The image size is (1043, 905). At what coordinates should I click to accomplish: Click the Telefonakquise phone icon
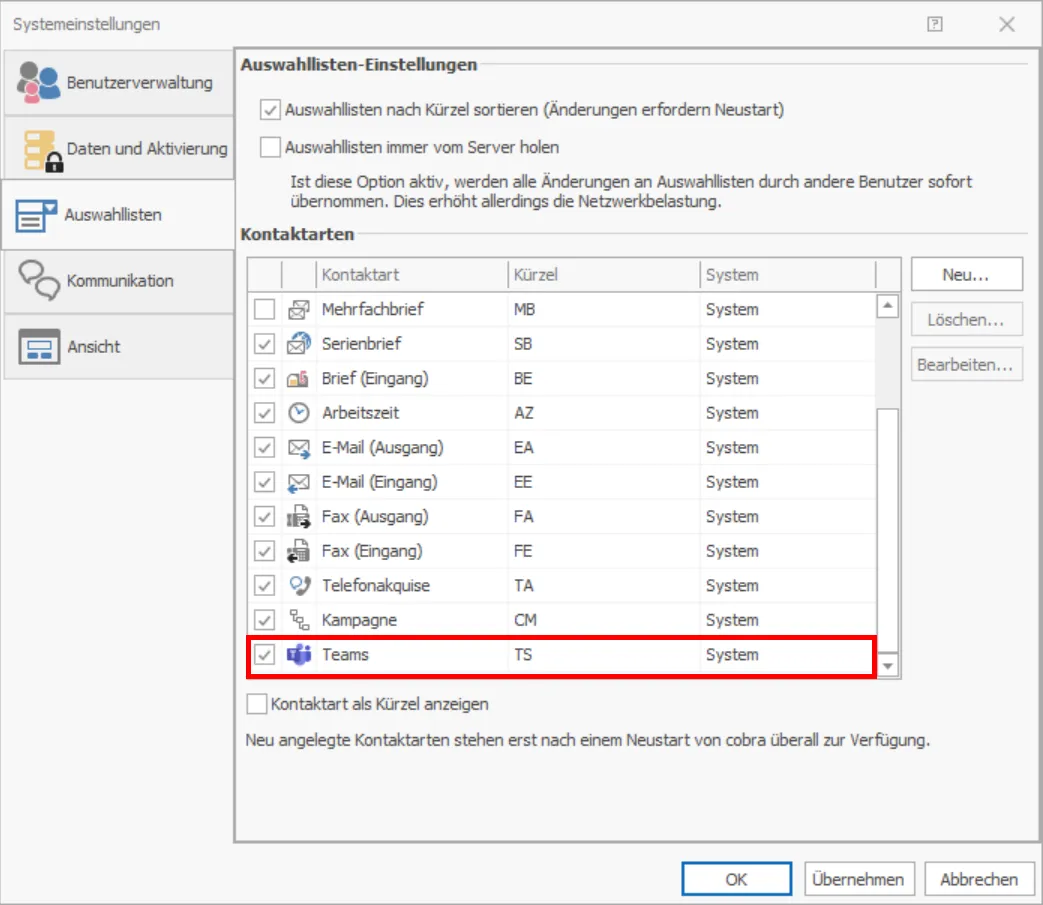click(300, 586)
